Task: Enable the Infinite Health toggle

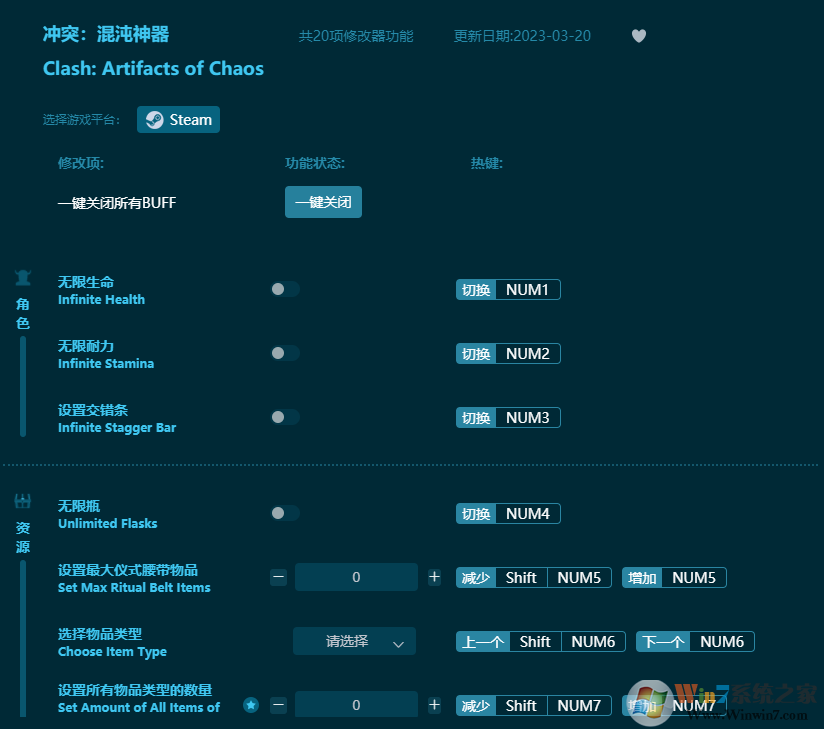Action: 284,289
